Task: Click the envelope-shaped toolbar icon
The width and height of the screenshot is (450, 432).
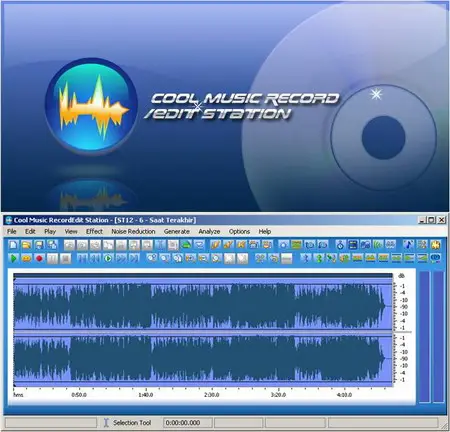Action: coord(199,245)
